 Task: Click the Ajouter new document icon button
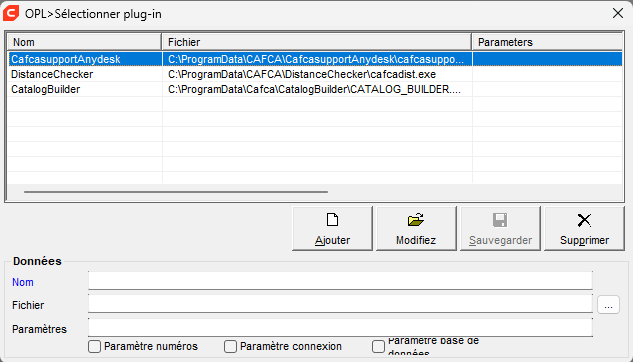coord(332,228)
